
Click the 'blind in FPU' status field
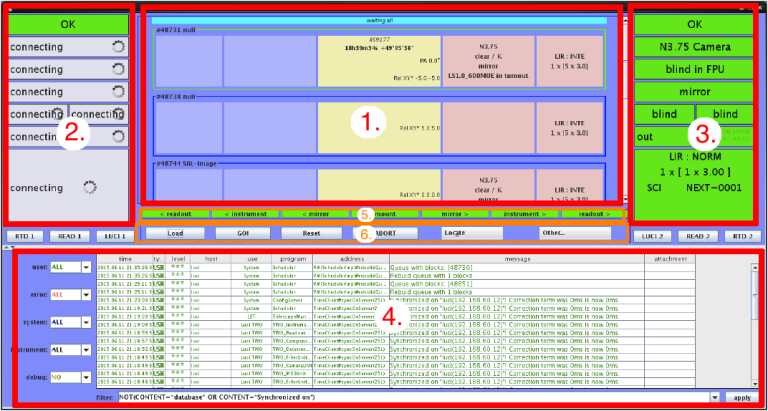click(x=694, y=70)
